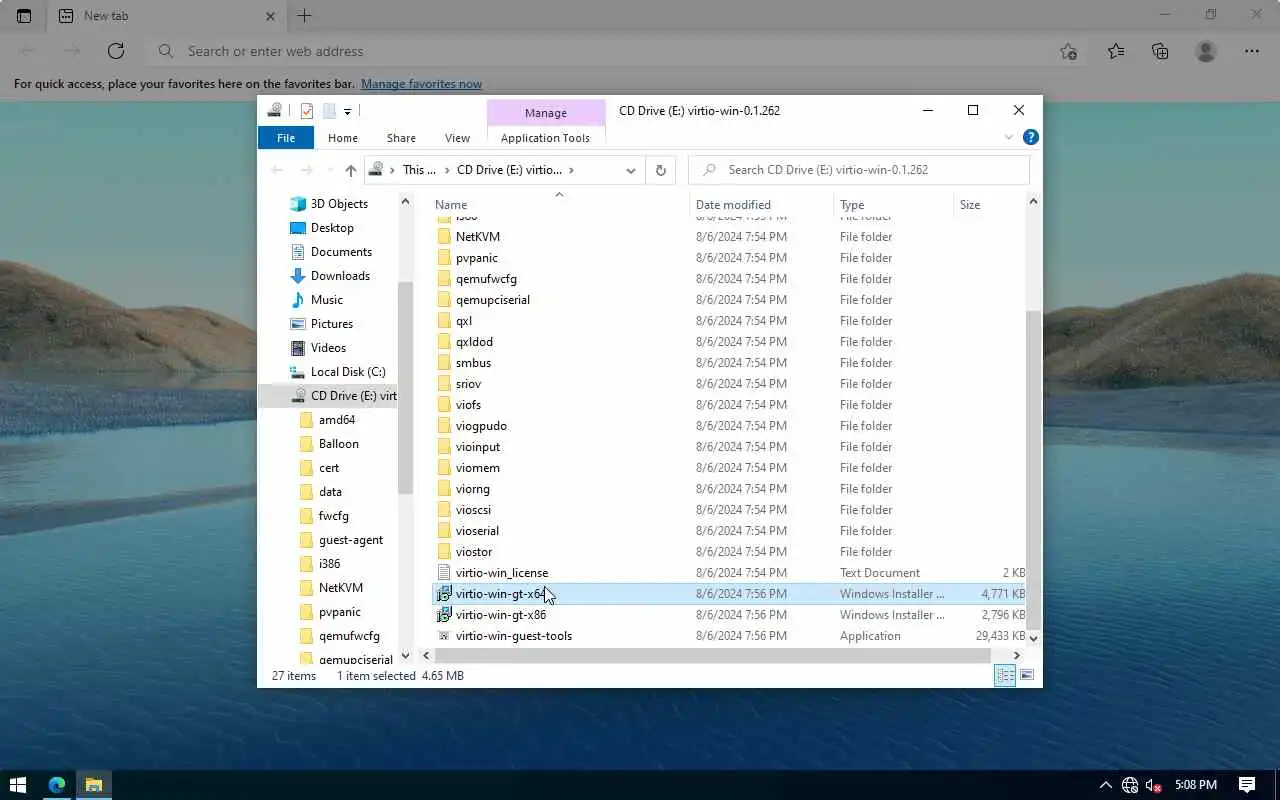This screenshot has height=800, width=1280.
Task: Show hidden system tray icons
Action: 1105,785
